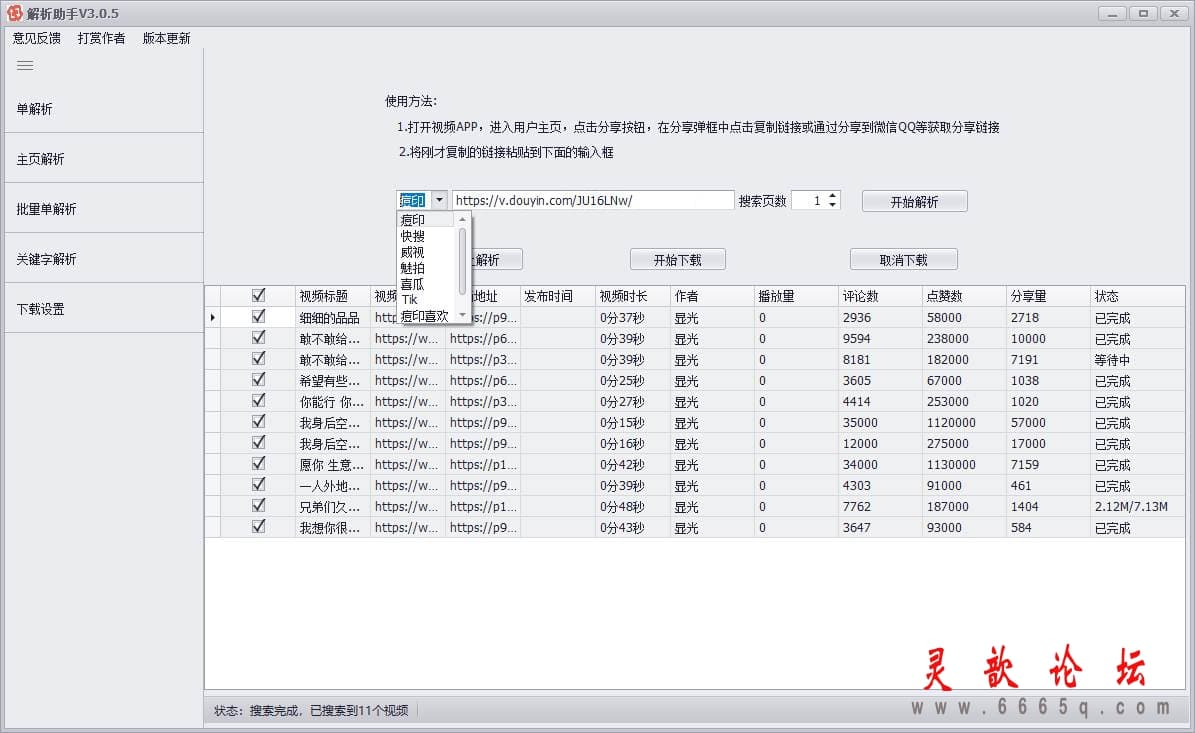The height and width of the screenshot is (733, 1195).
Task: Toggle the select-all checkbox in table header
Action: (258, 296)
